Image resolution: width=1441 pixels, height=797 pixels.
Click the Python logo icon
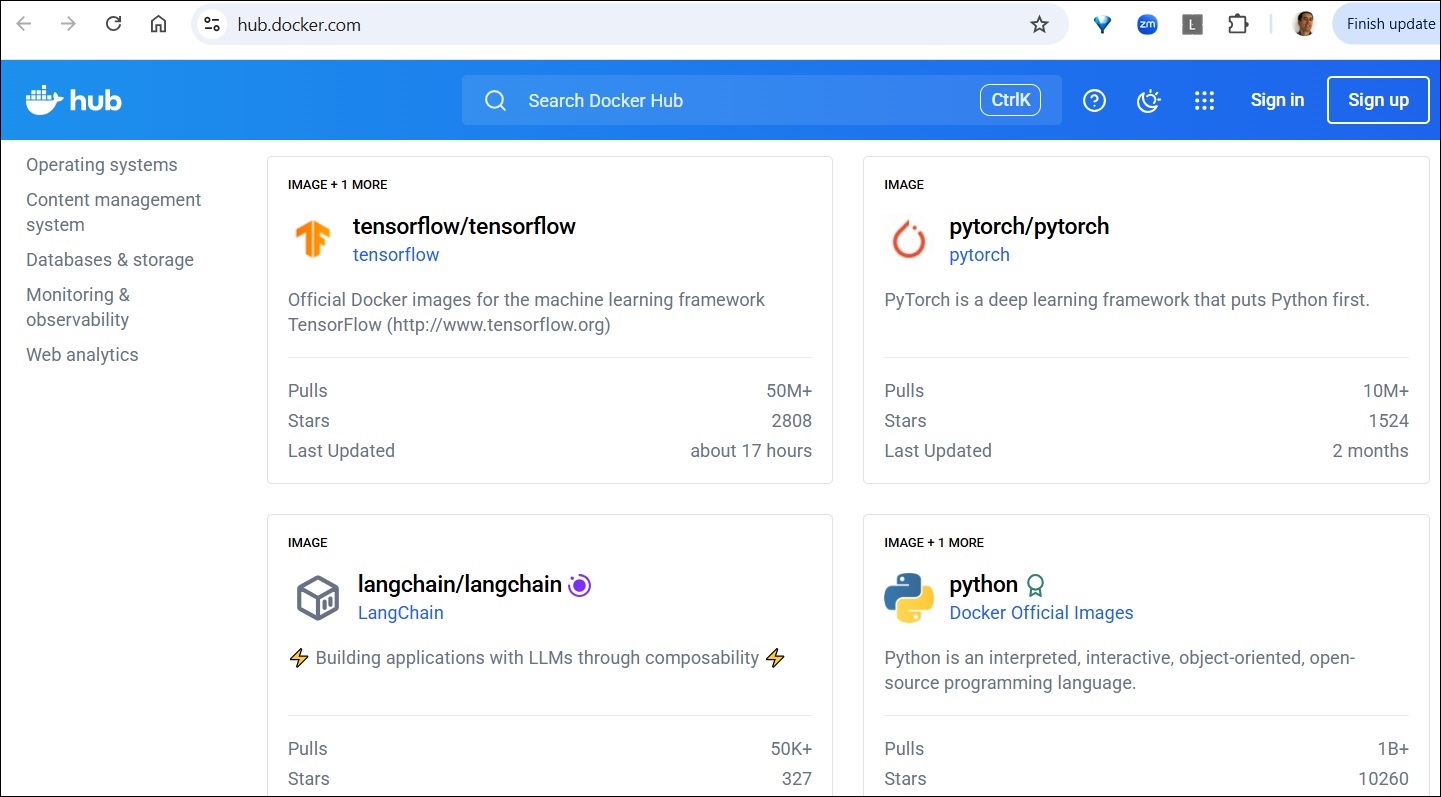pos(910,596)
